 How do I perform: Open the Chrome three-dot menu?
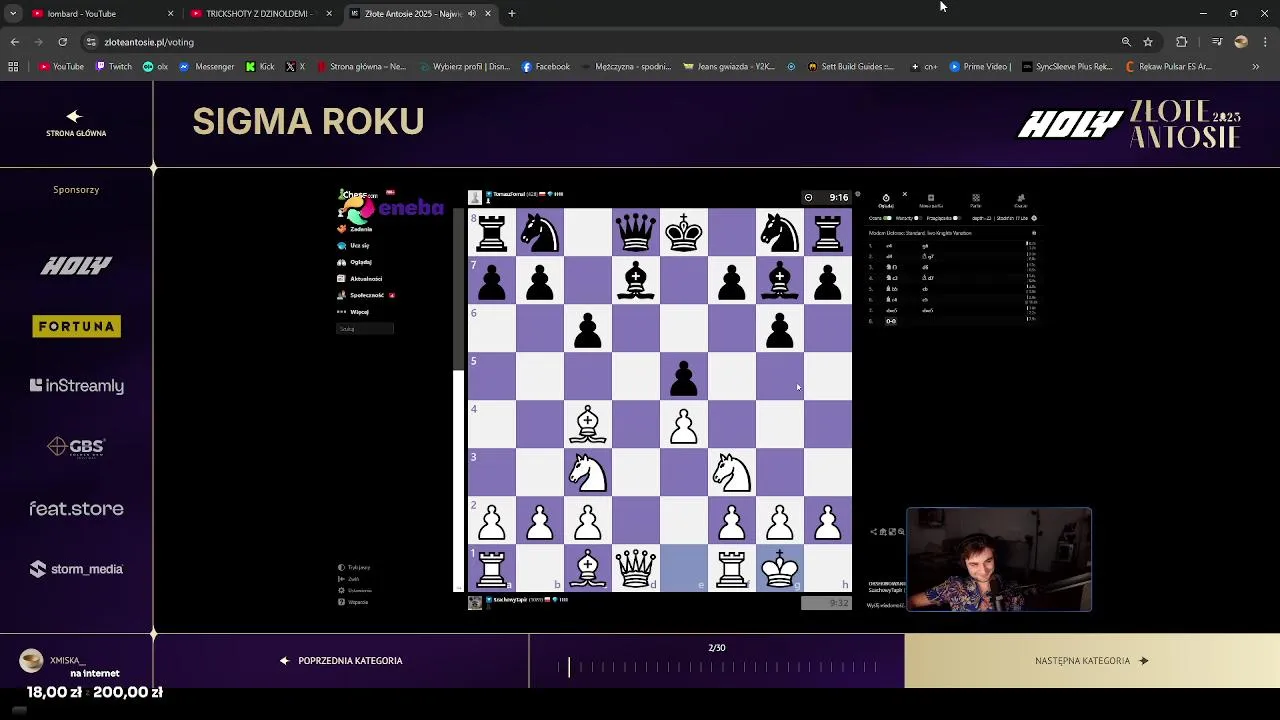1266,42
